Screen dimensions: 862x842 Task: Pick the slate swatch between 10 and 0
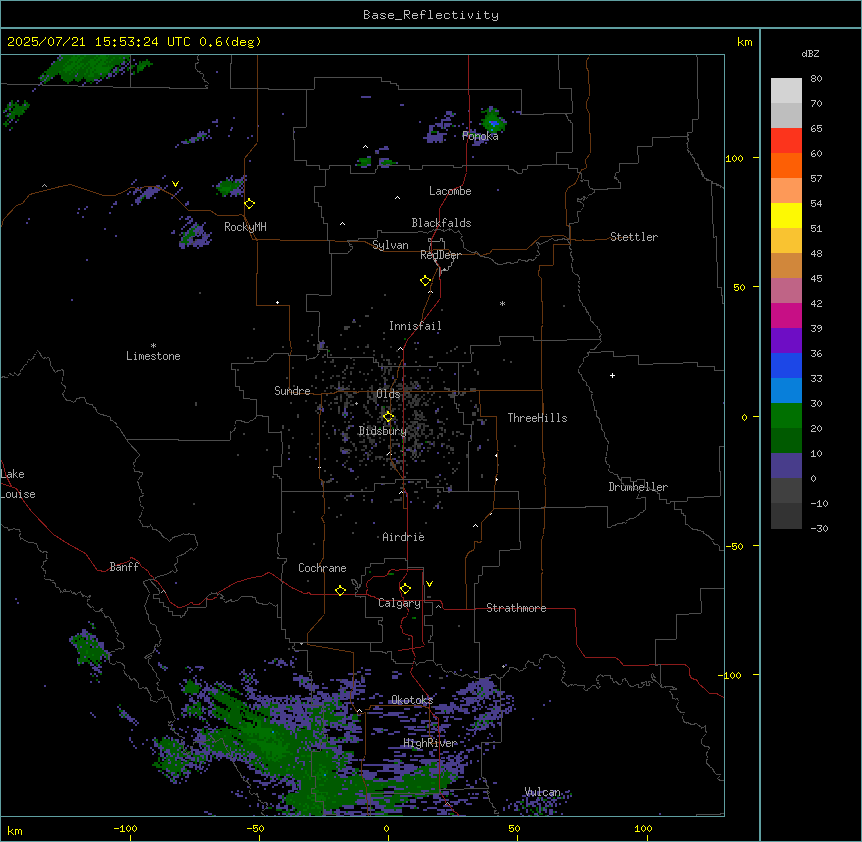click(786, 466)
